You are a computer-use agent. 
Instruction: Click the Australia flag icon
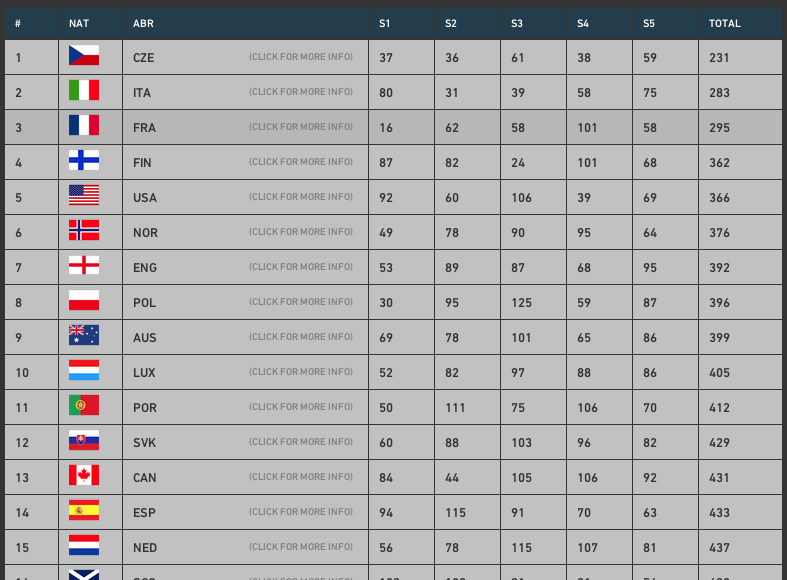tap(84, 335)
